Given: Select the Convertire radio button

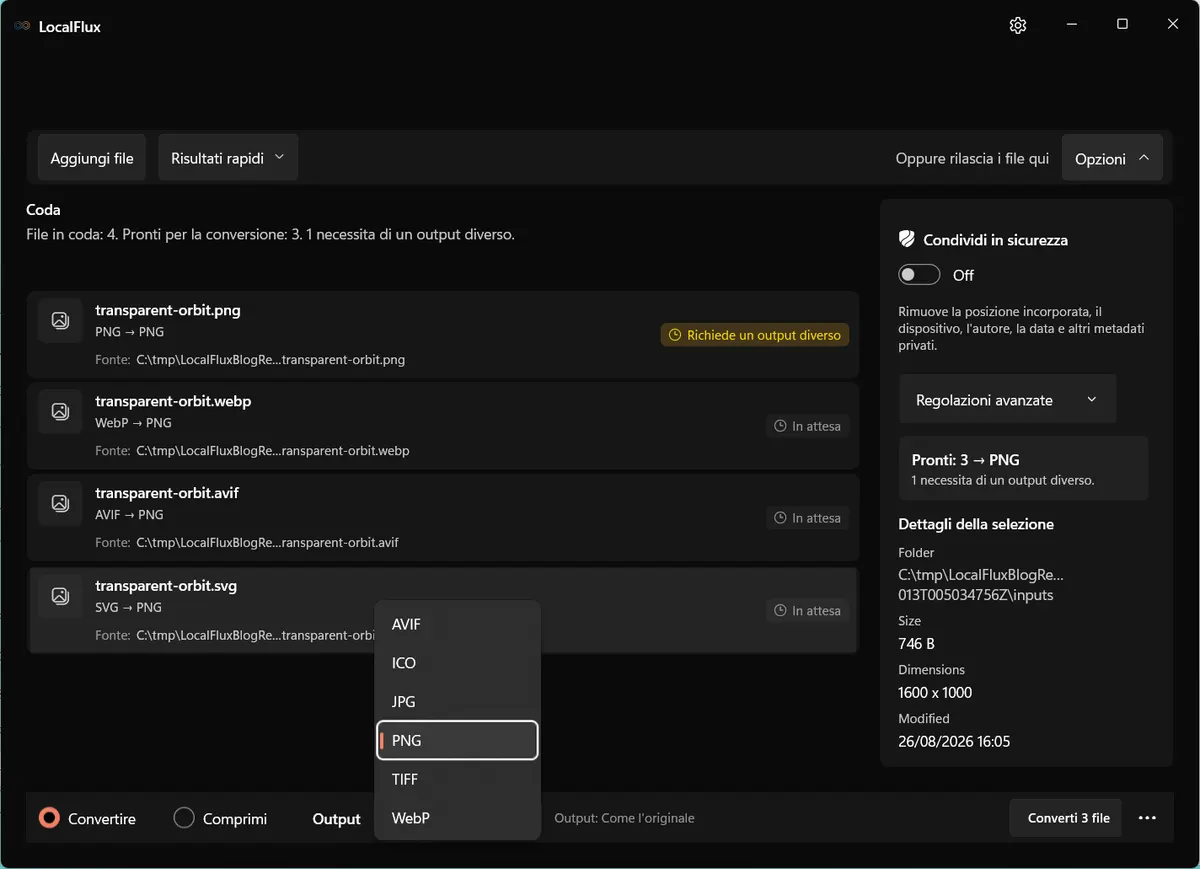Looking at the screenshot, I should click(48, 818).
